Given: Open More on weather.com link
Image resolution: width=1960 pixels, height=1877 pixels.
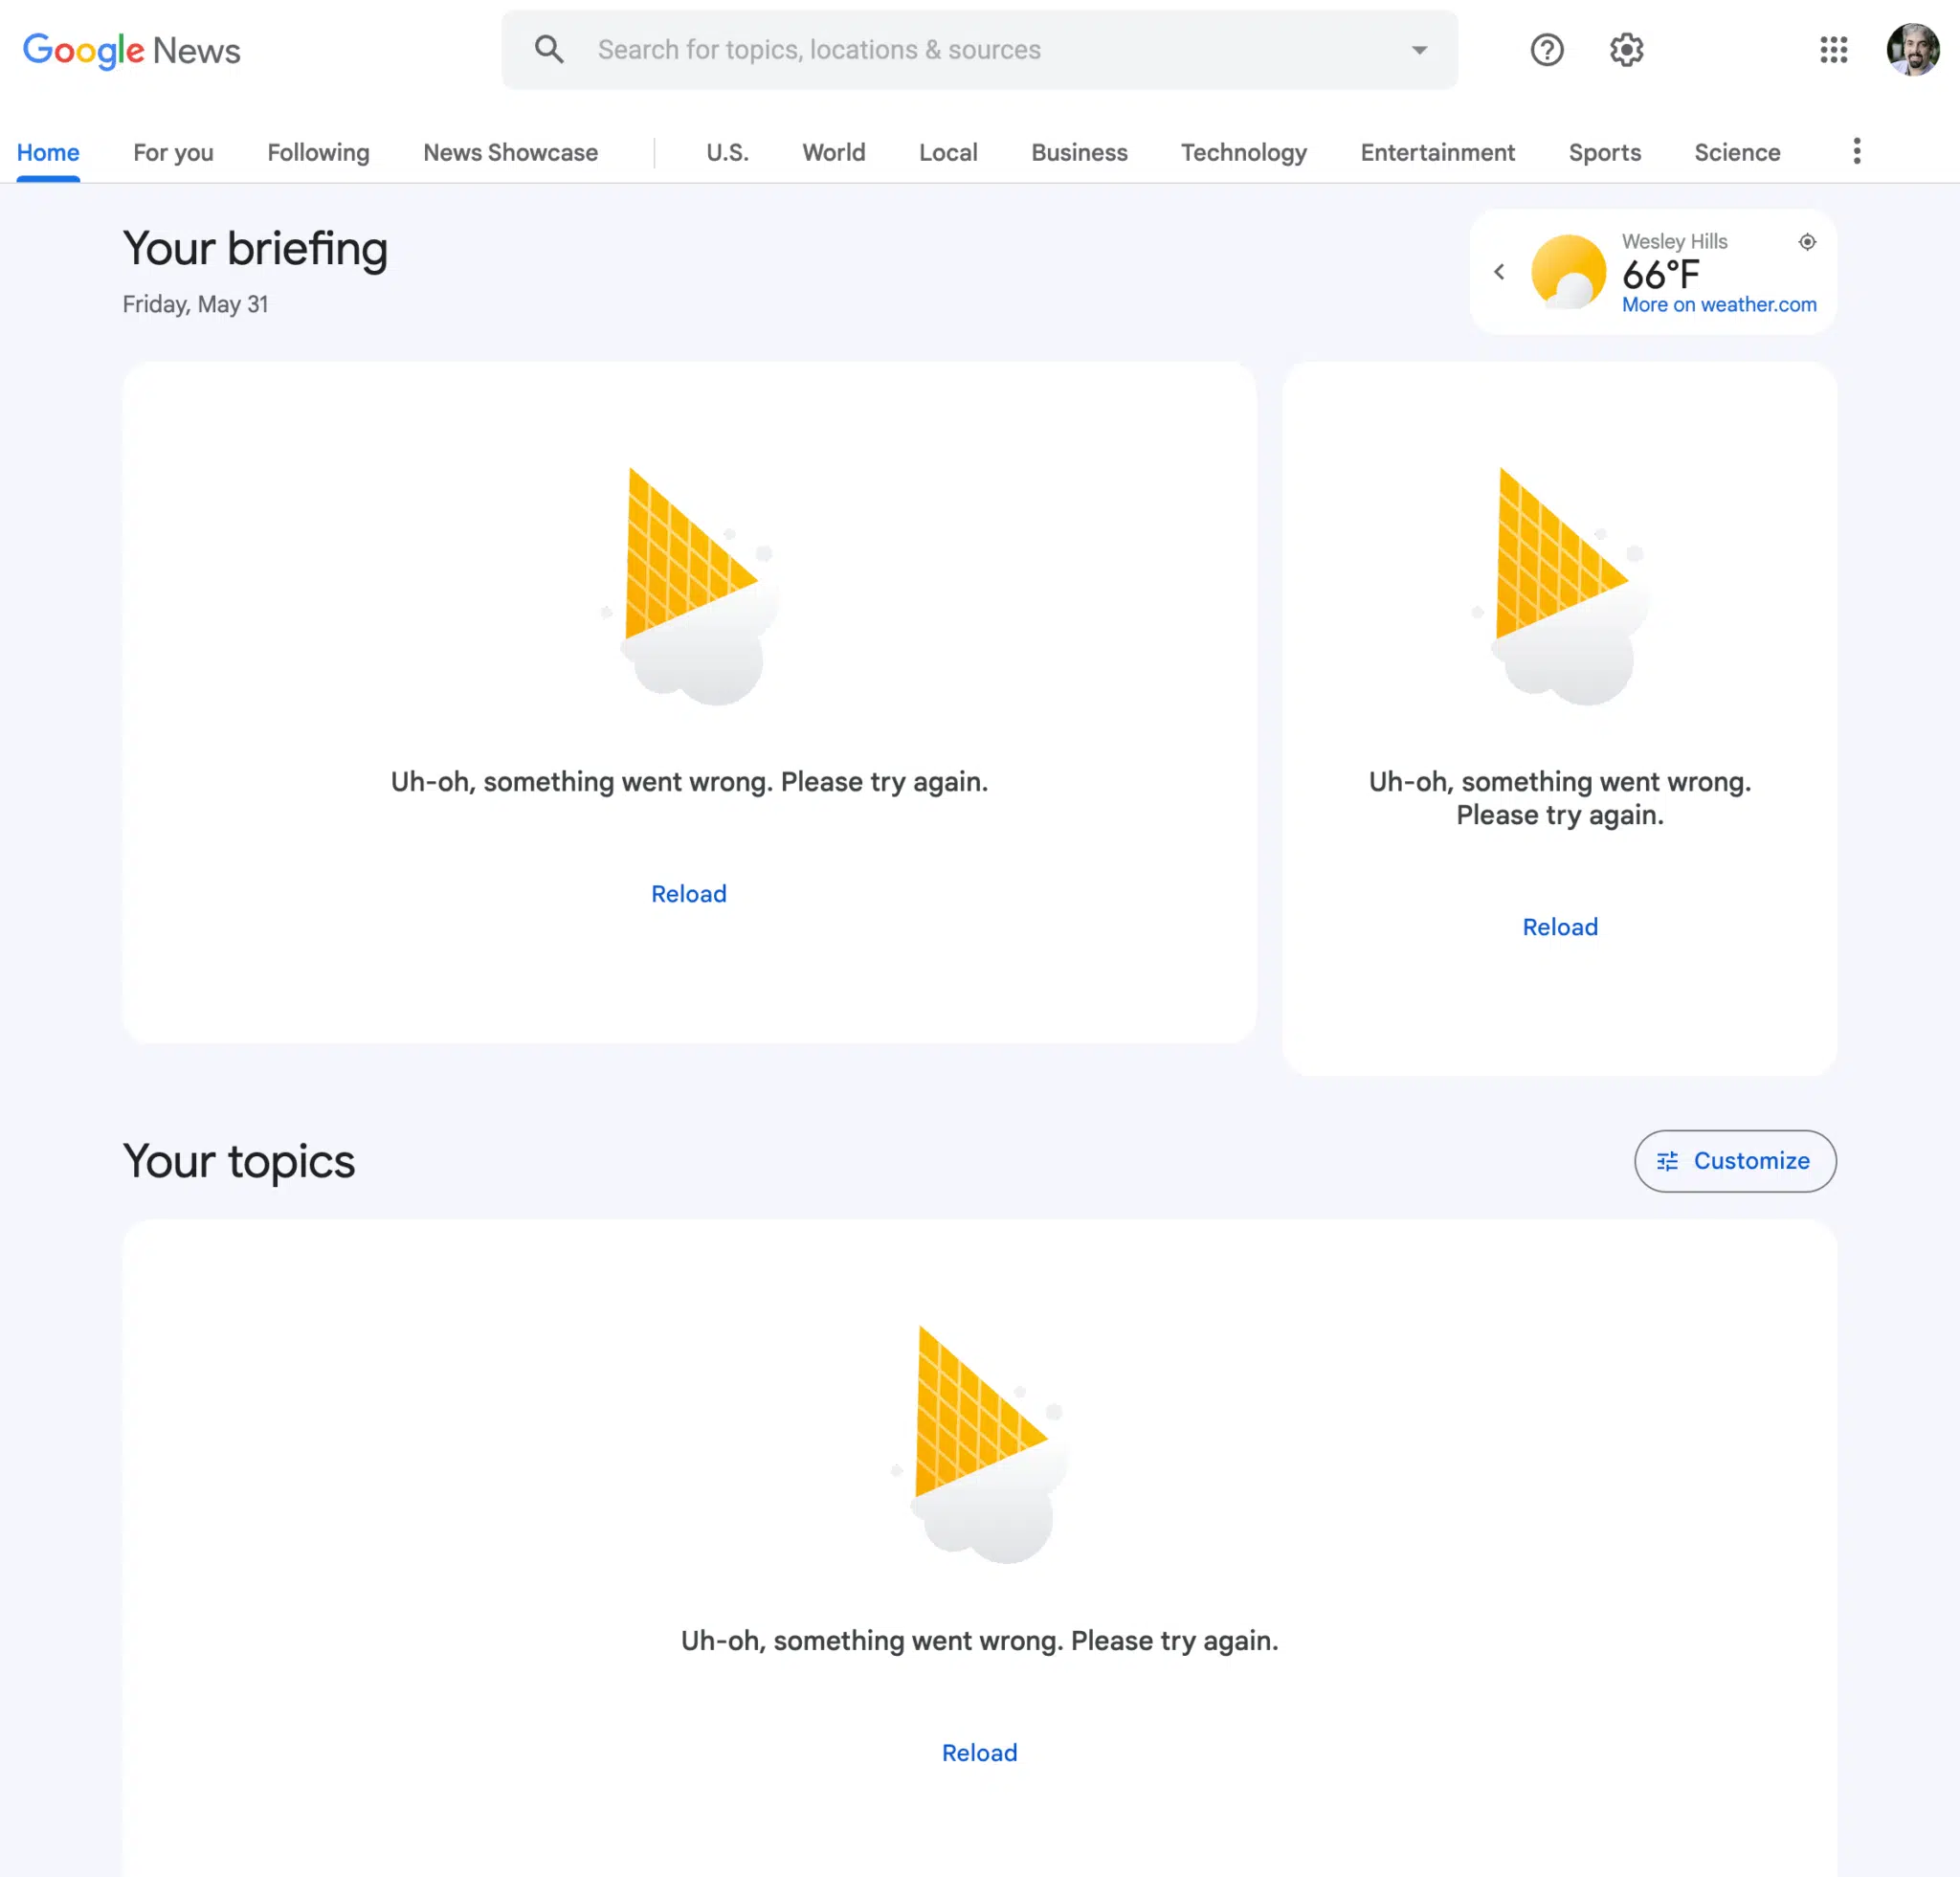Looking at the screenshot, I should [x=1718, y=305].
